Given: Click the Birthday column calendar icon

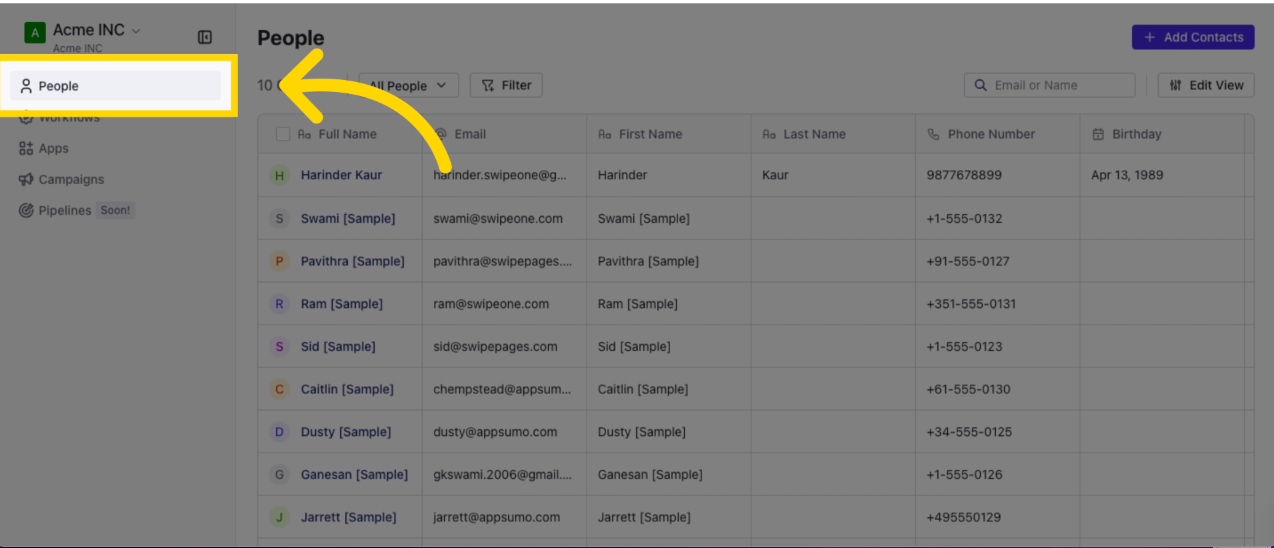Looking at the screenshot, I should pos(1098,134).
